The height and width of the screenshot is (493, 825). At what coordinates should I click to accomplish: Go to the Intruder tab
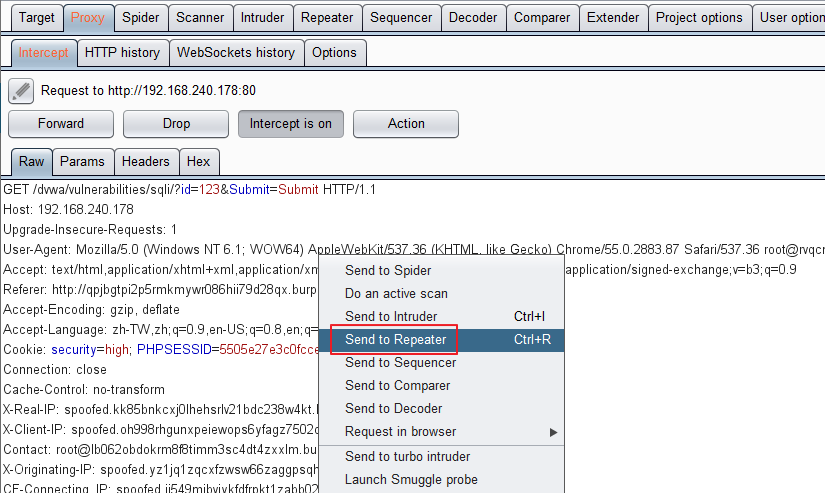point(262,18)
